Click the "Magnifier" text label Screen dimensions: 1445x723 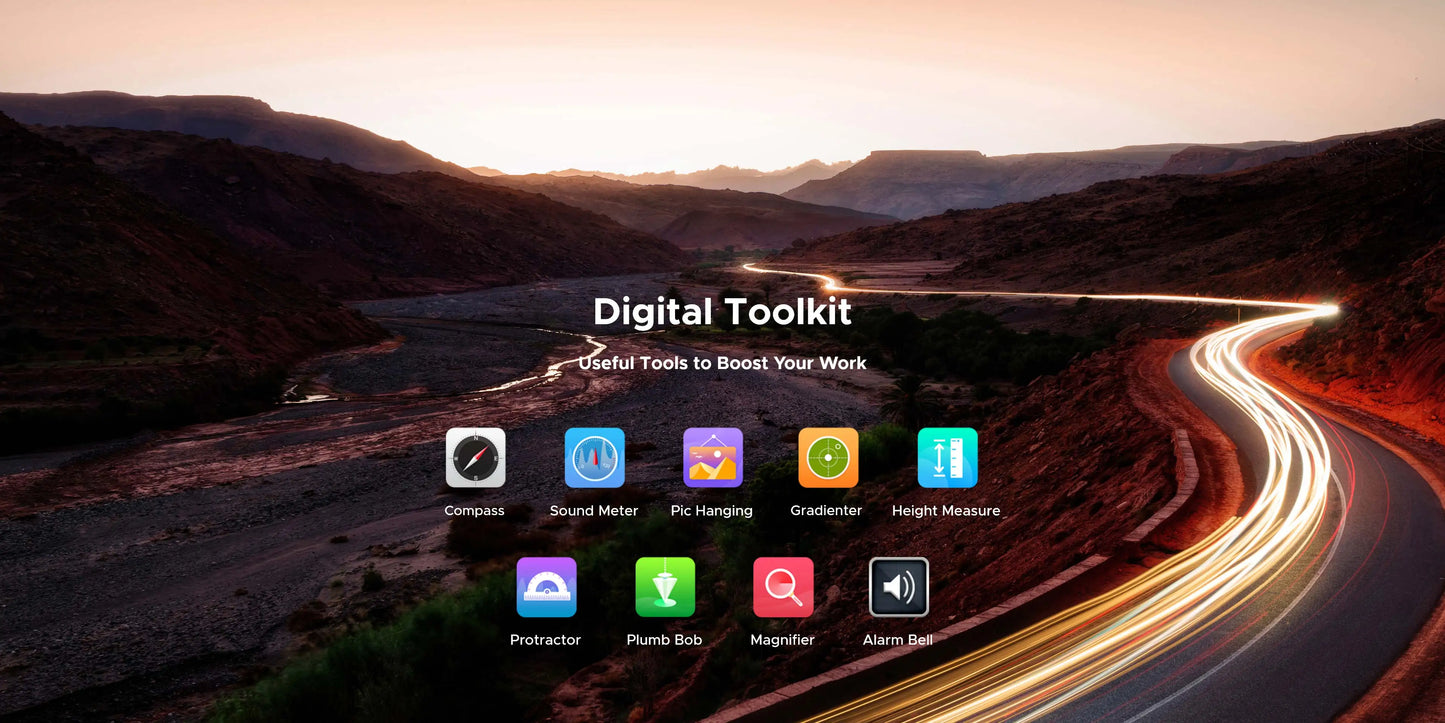pos(782,640)
